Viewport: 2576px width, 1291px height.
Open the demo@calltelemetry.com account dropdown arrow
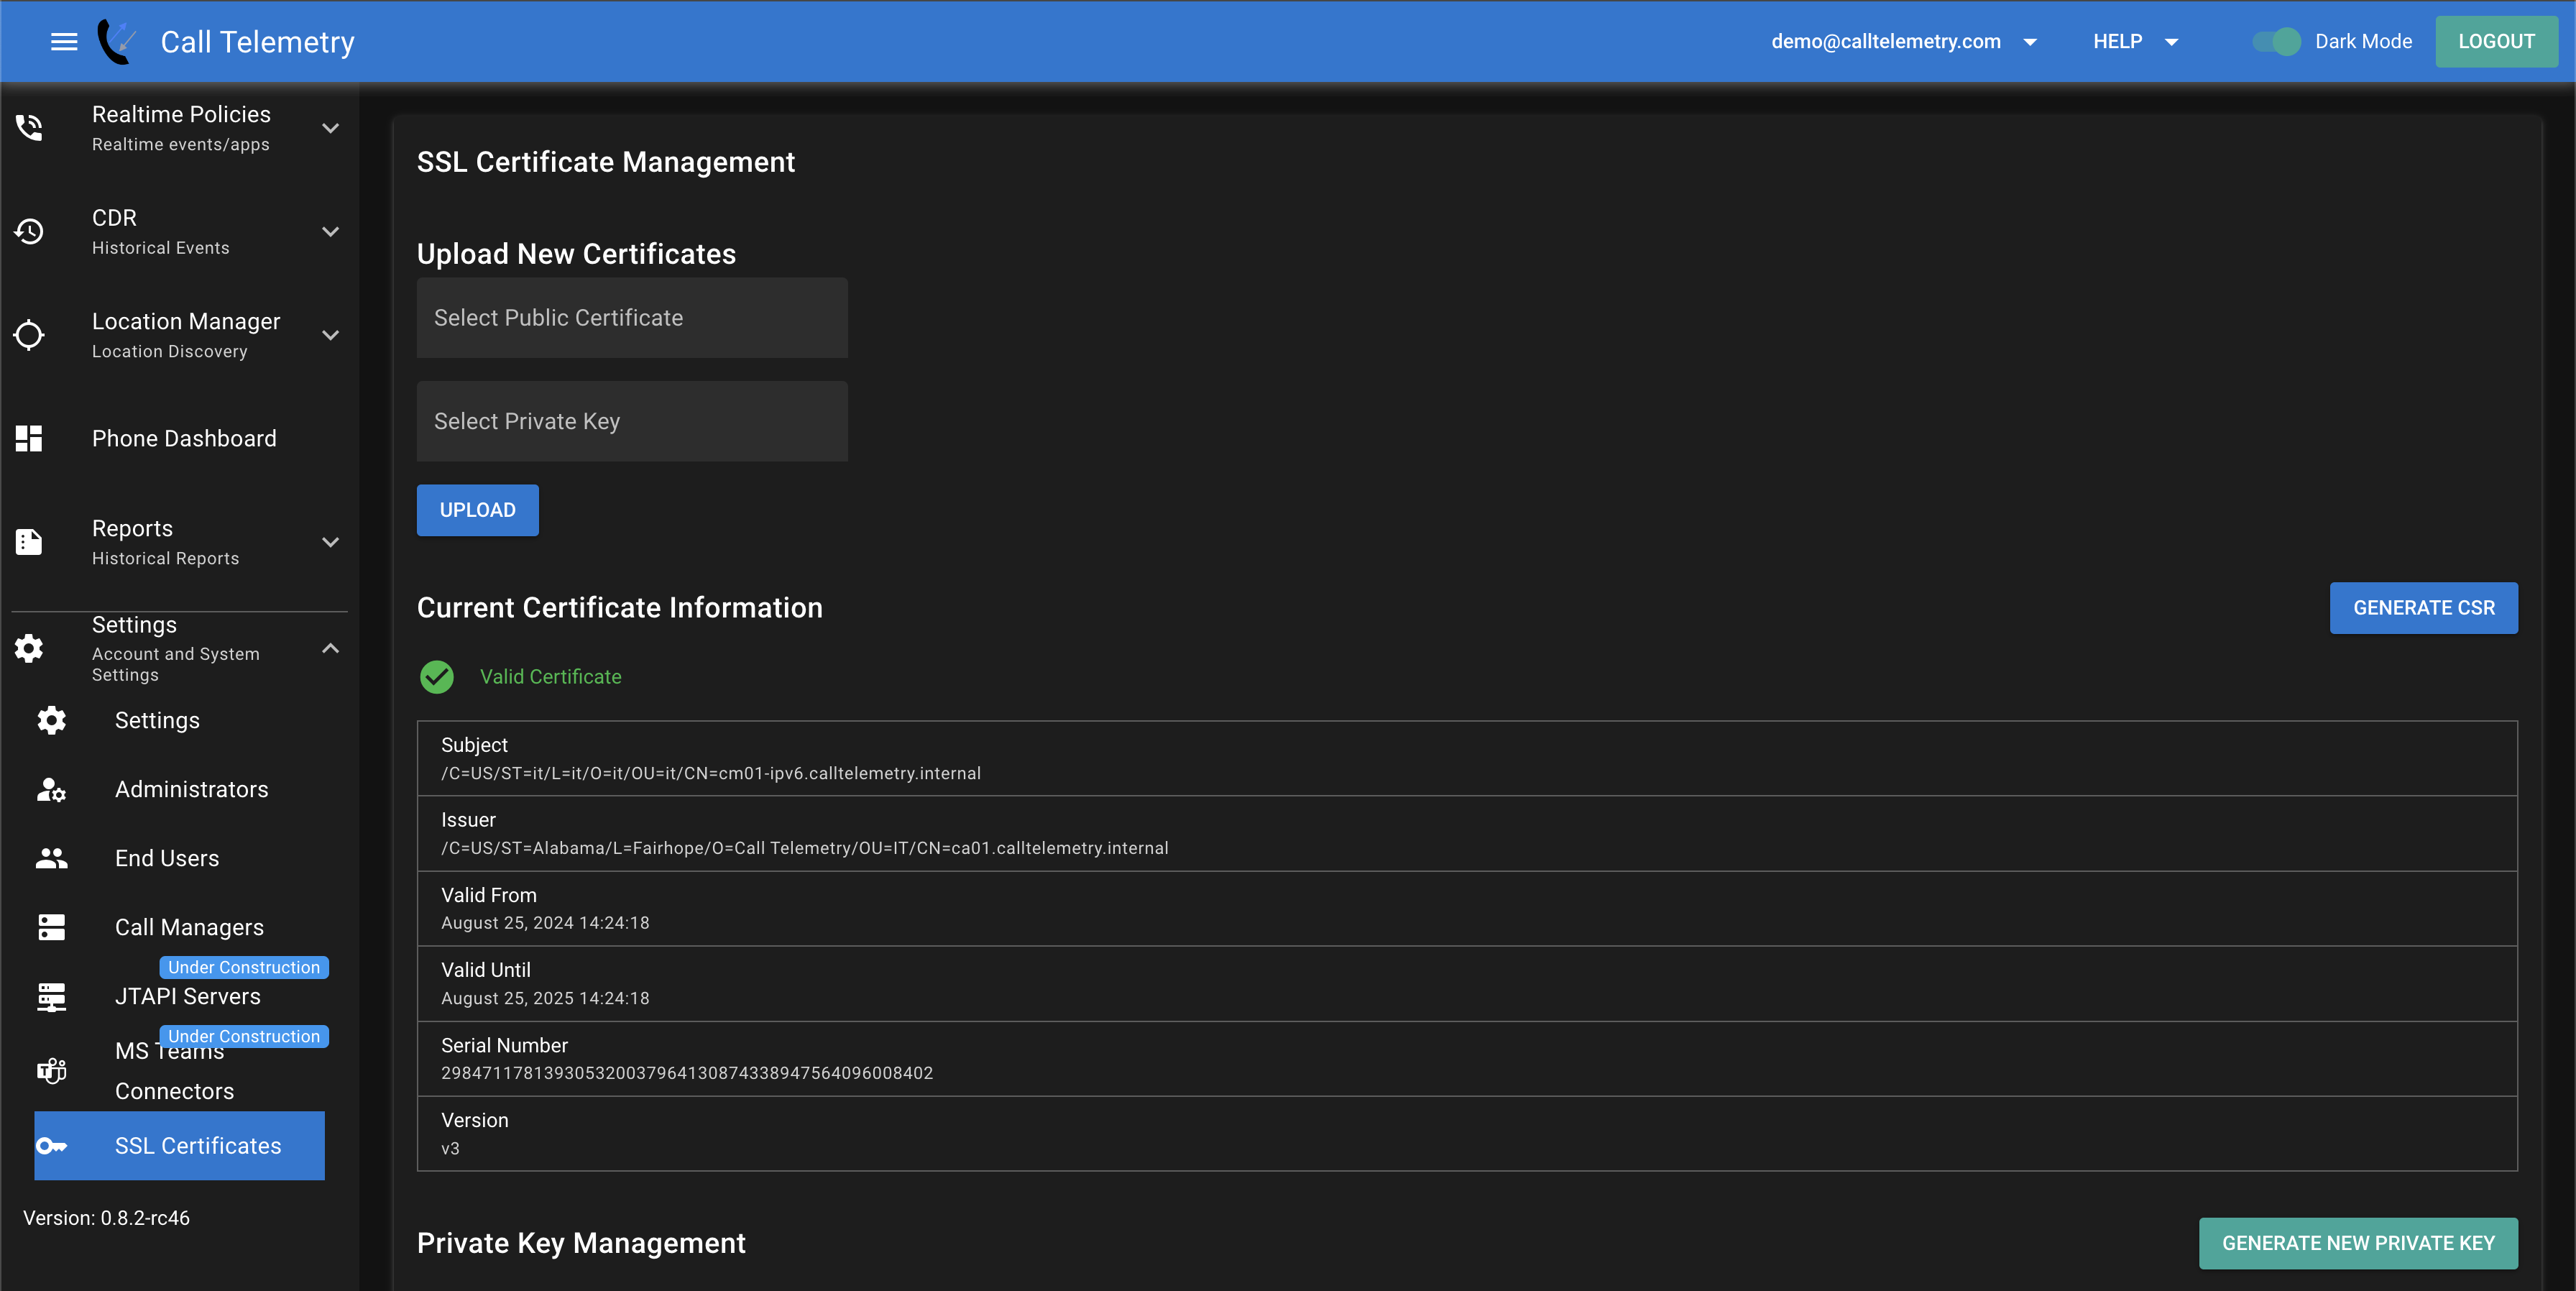click(x=2030, y=42)
